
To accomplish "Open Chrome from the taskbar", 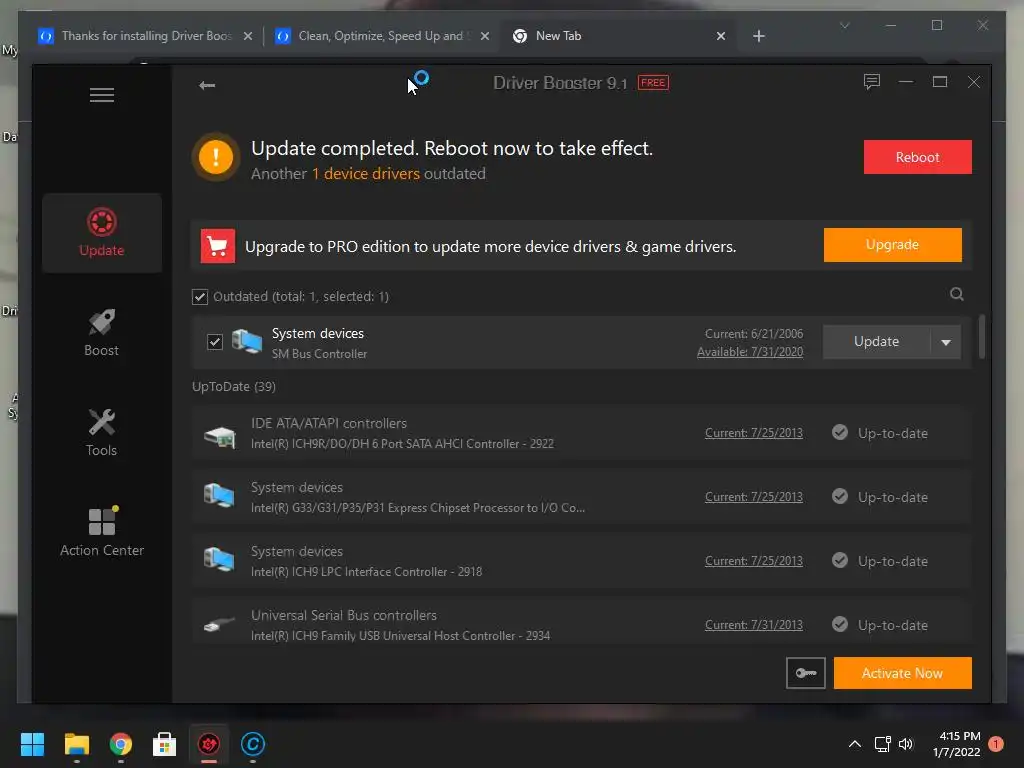I will coord(121,744).
